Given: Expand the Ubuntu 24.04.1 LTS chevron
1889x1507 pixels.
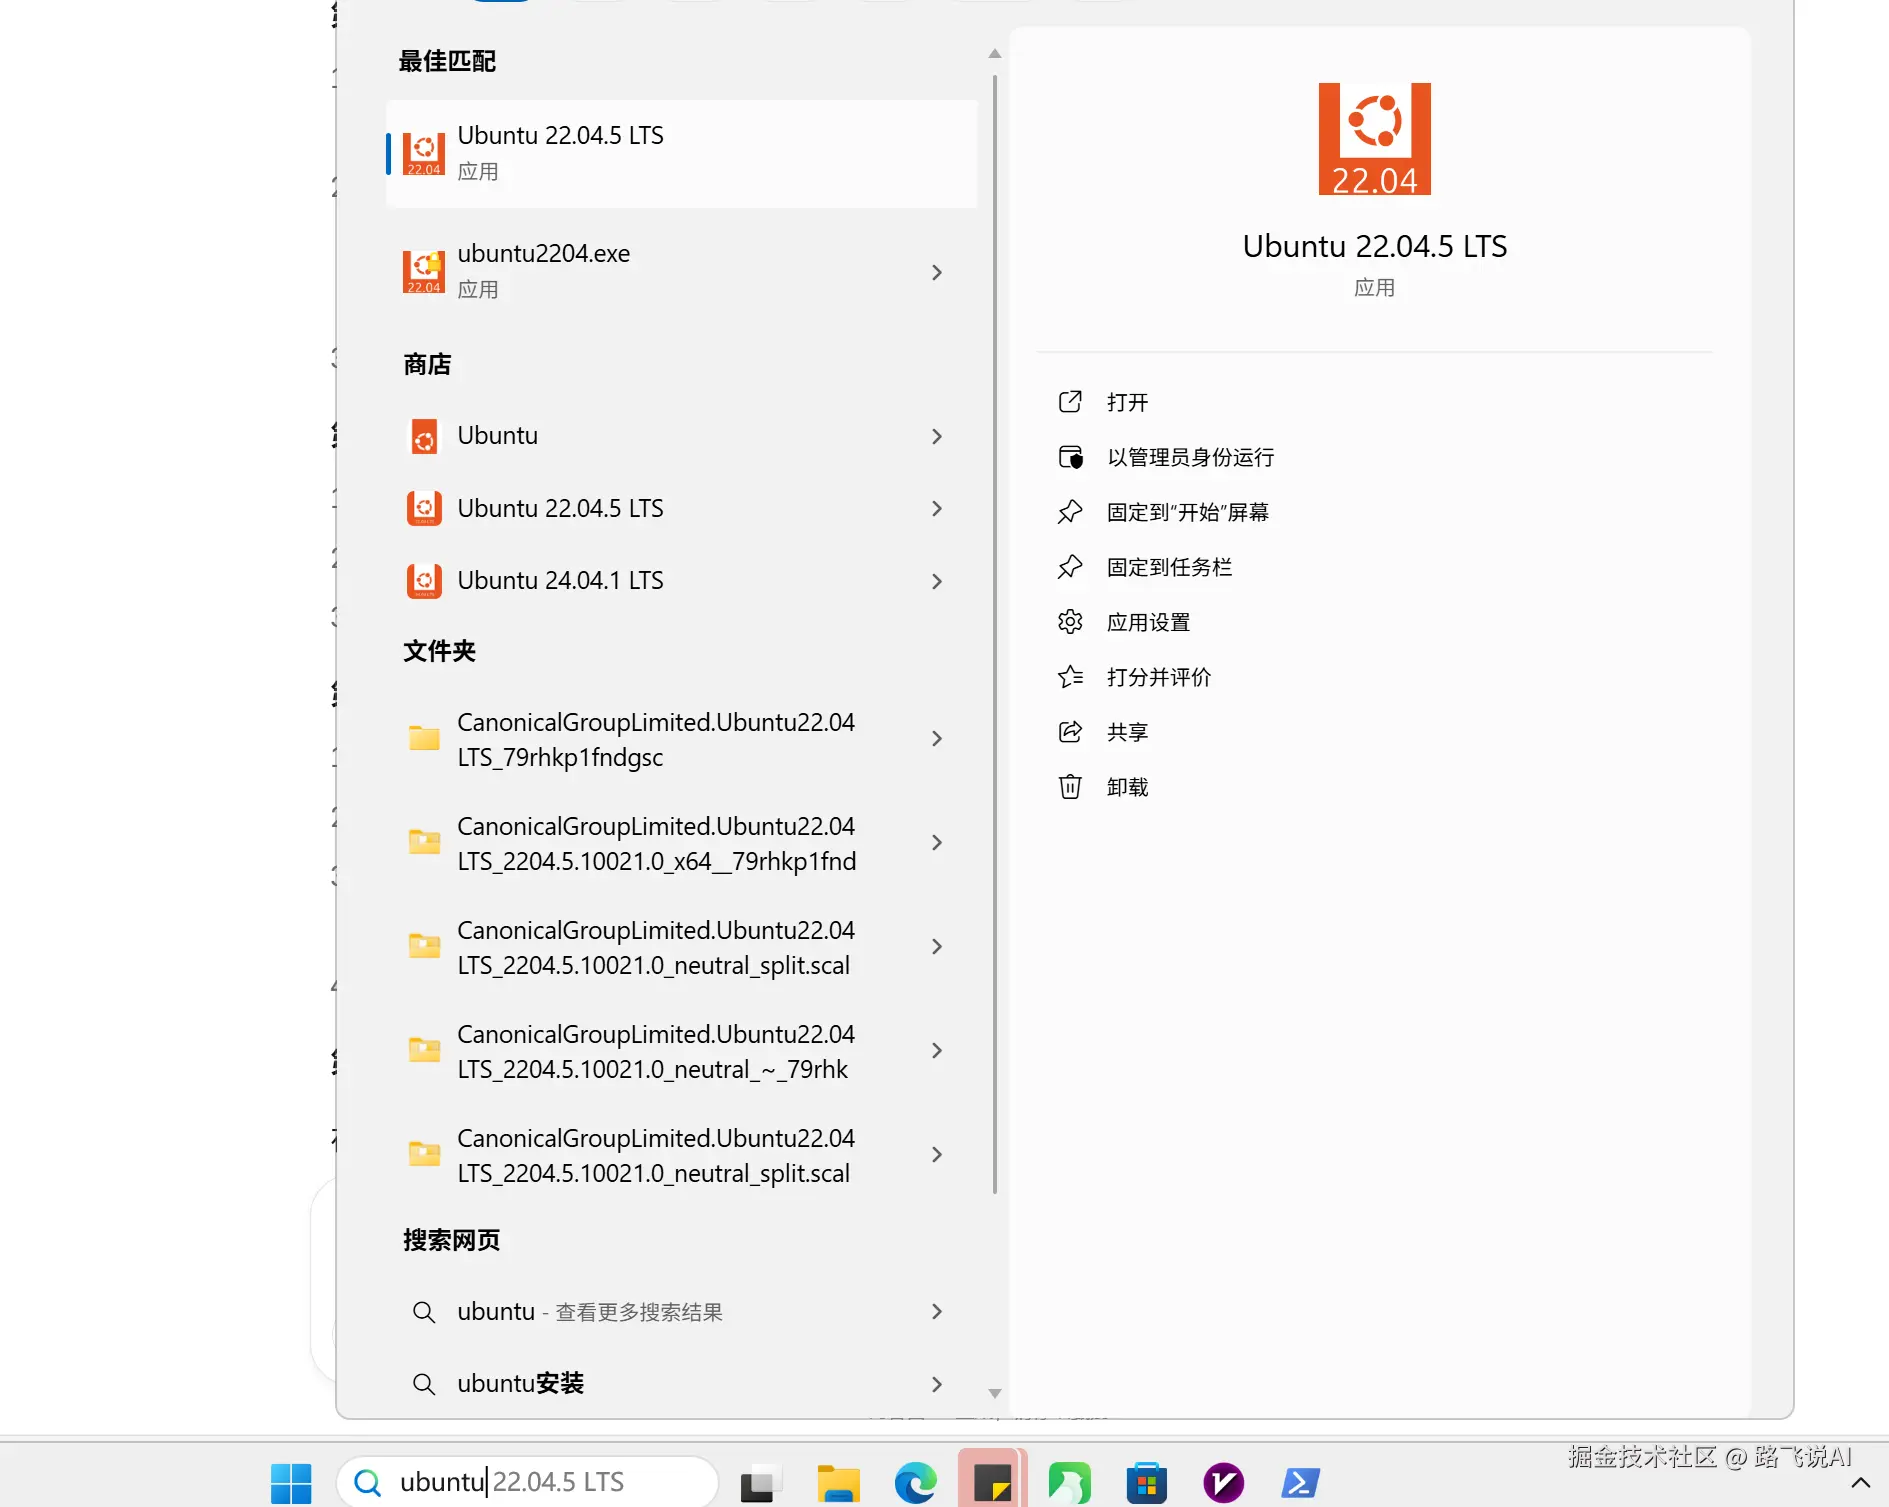Looking at the screenshot, I should tap(937, 581).
